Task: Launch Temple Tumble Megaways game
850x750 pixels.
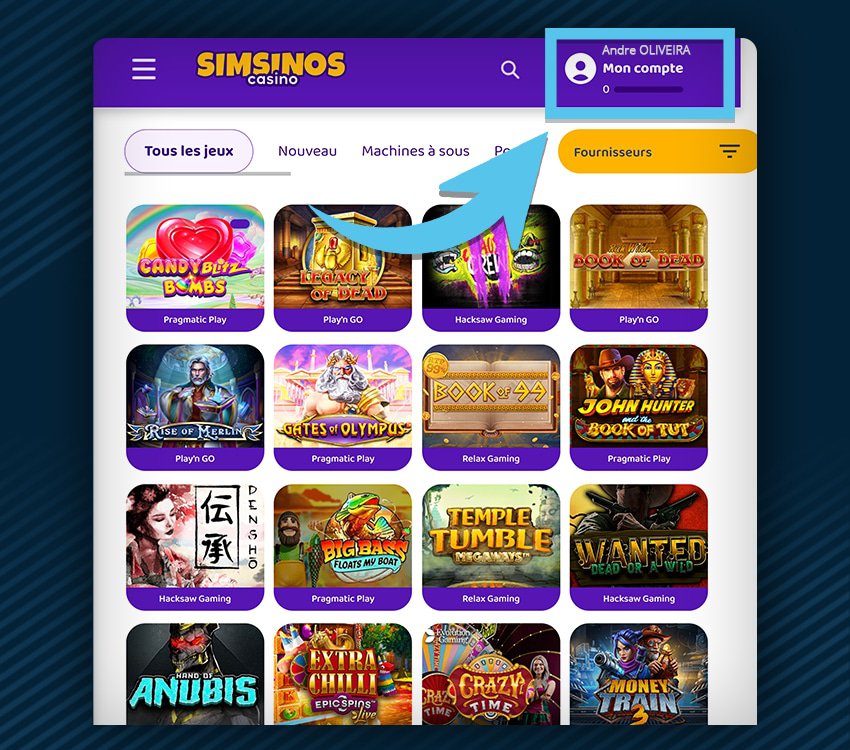Action: pyautogui.click(x=491, y=547)
